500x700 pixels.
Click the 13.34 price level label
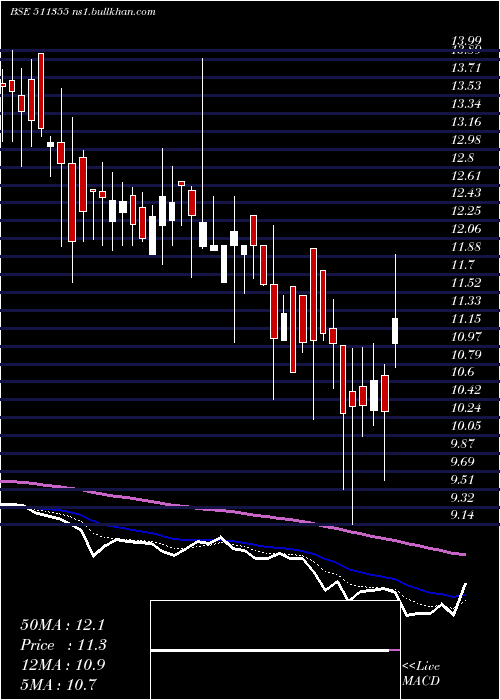click(466, 104)
